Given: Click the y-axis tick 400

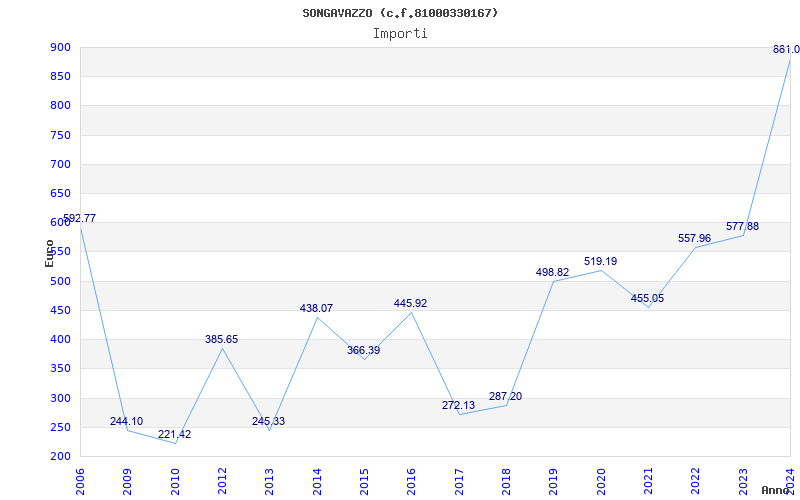Looking at the screenshot, I should (60, 339).
